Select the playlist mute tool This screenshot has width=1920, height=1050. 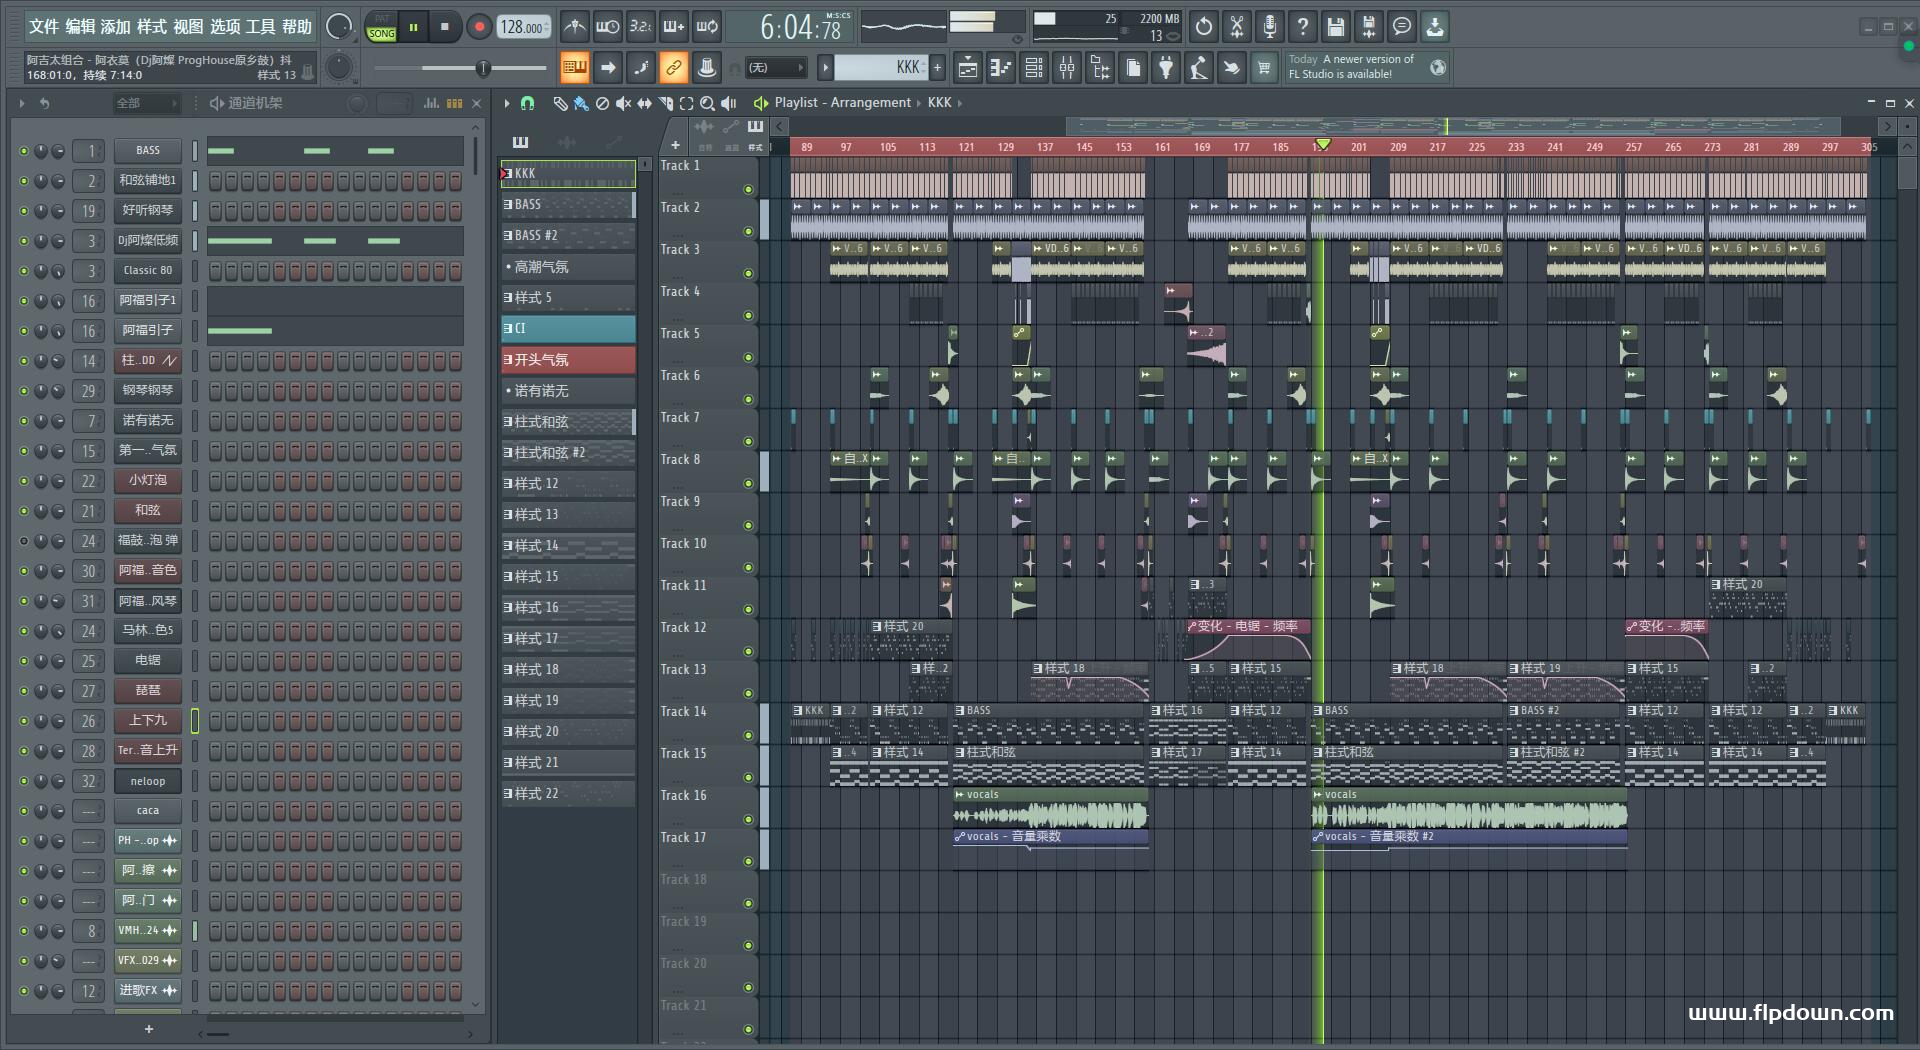point(623,103)
